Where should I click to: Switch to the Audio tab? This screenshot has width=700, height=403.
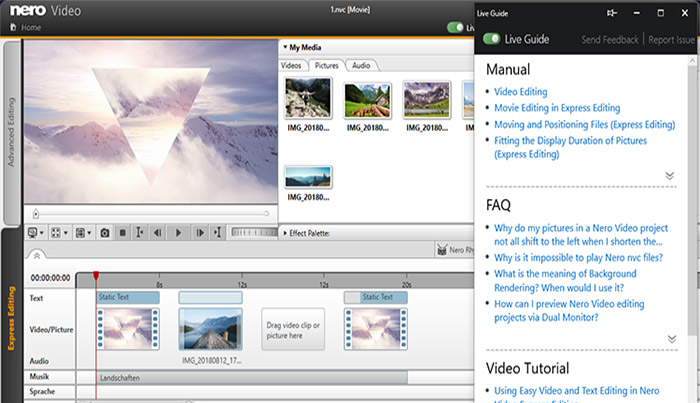tap(361, 66)
